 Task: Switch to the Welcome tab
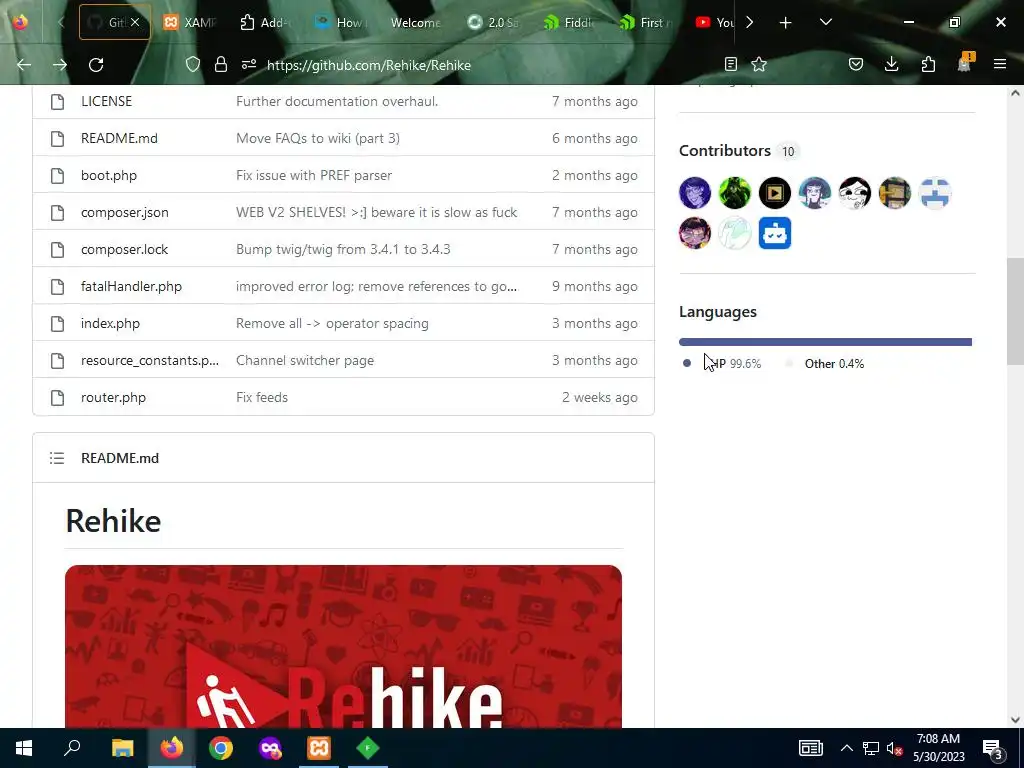point(415,22)
